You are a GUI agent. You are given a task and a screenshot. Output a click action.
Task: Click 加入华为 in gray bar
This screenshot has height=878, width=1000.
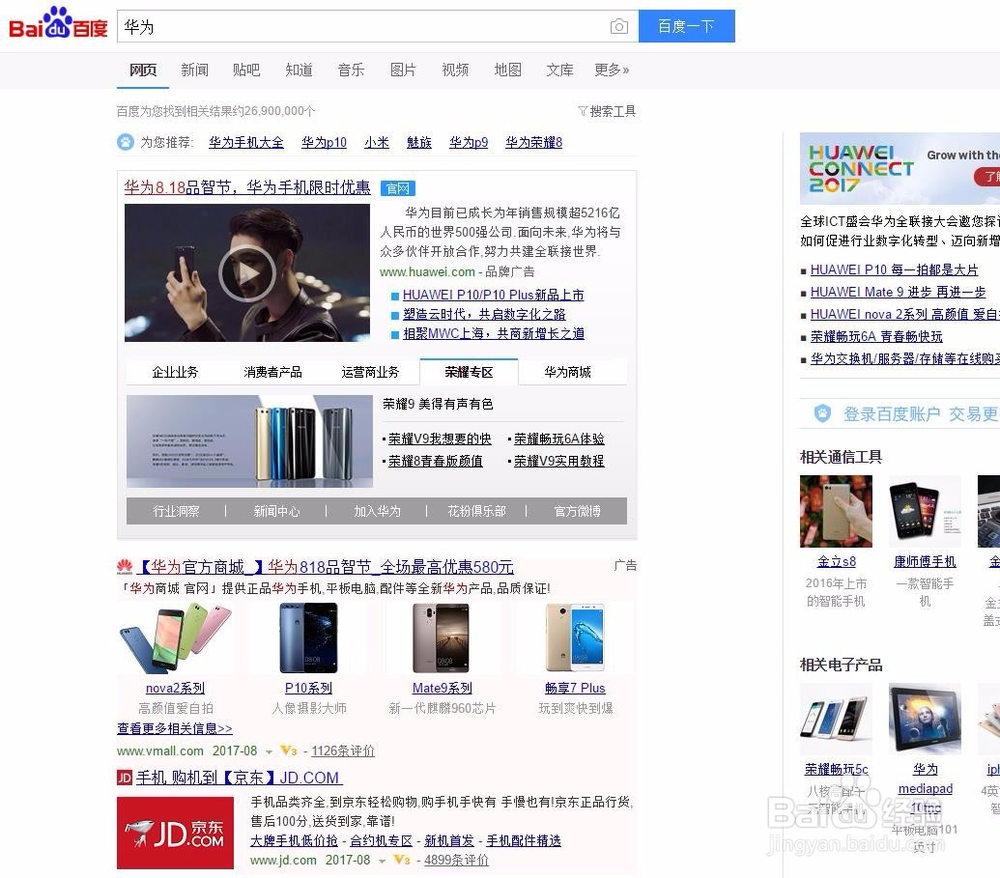[x=377, y=511]
